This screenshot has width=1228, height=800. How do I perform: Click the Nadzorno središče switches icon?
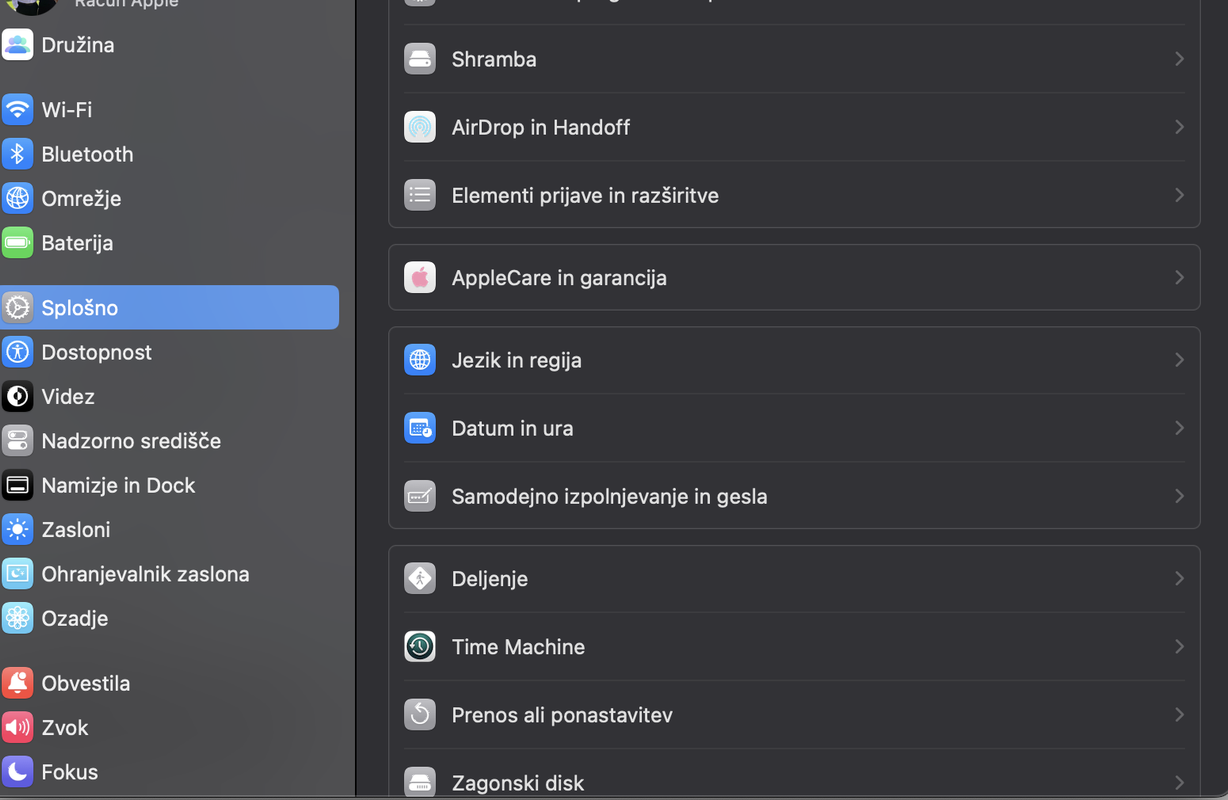click(17, 441)
